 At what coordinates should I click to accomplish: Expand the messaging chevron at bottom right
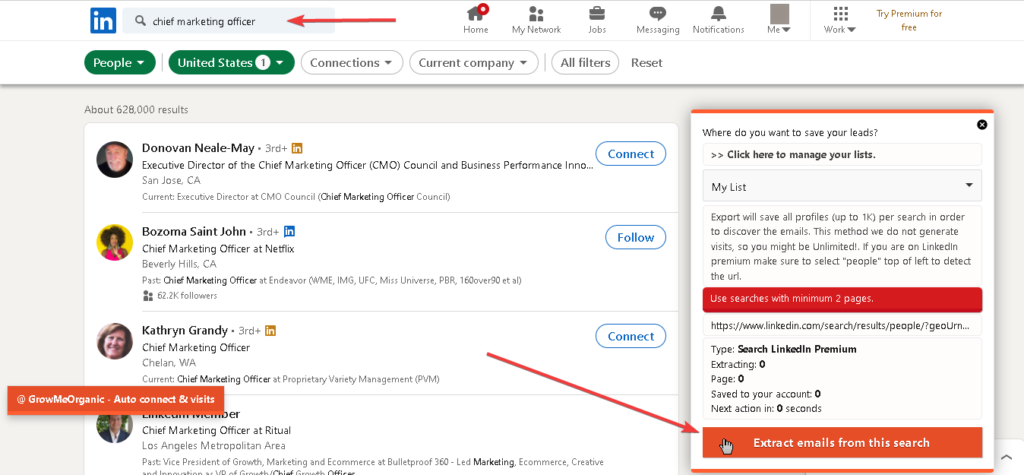pos(1006,457)
